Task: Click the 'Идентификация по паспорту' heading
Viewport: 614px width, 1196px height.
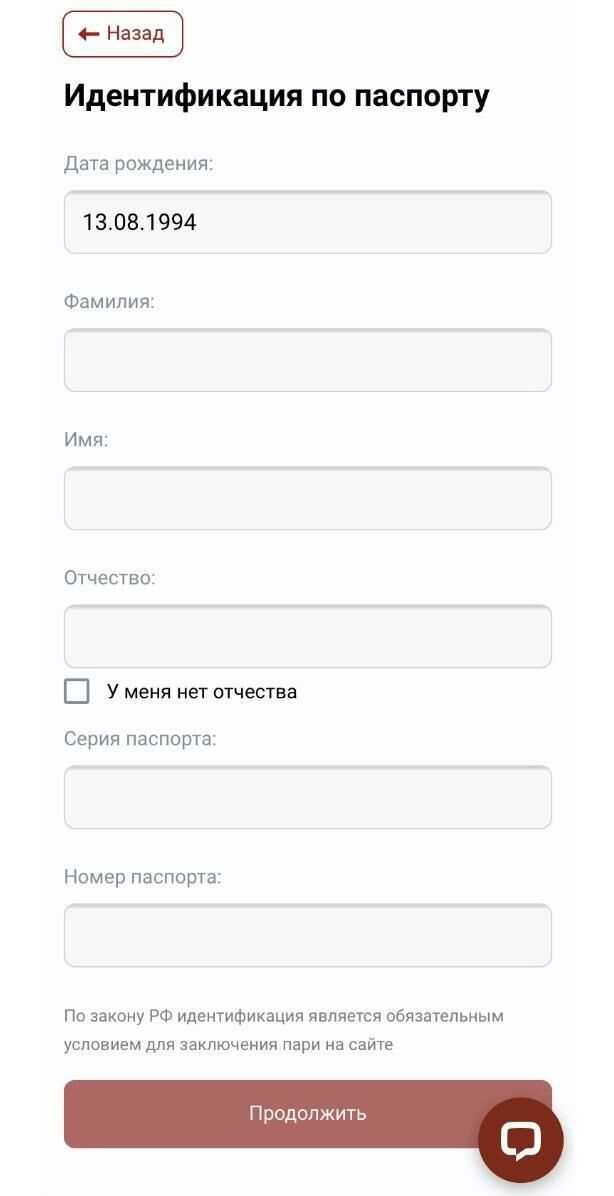Action: (276, 97)
